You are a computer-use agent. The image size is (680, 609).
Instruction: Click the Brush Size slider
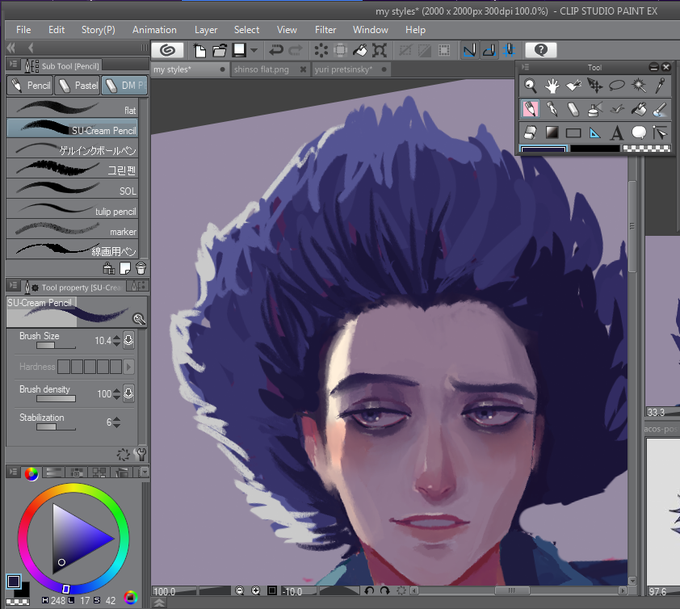pyautogui.click(x=56, y=346)
